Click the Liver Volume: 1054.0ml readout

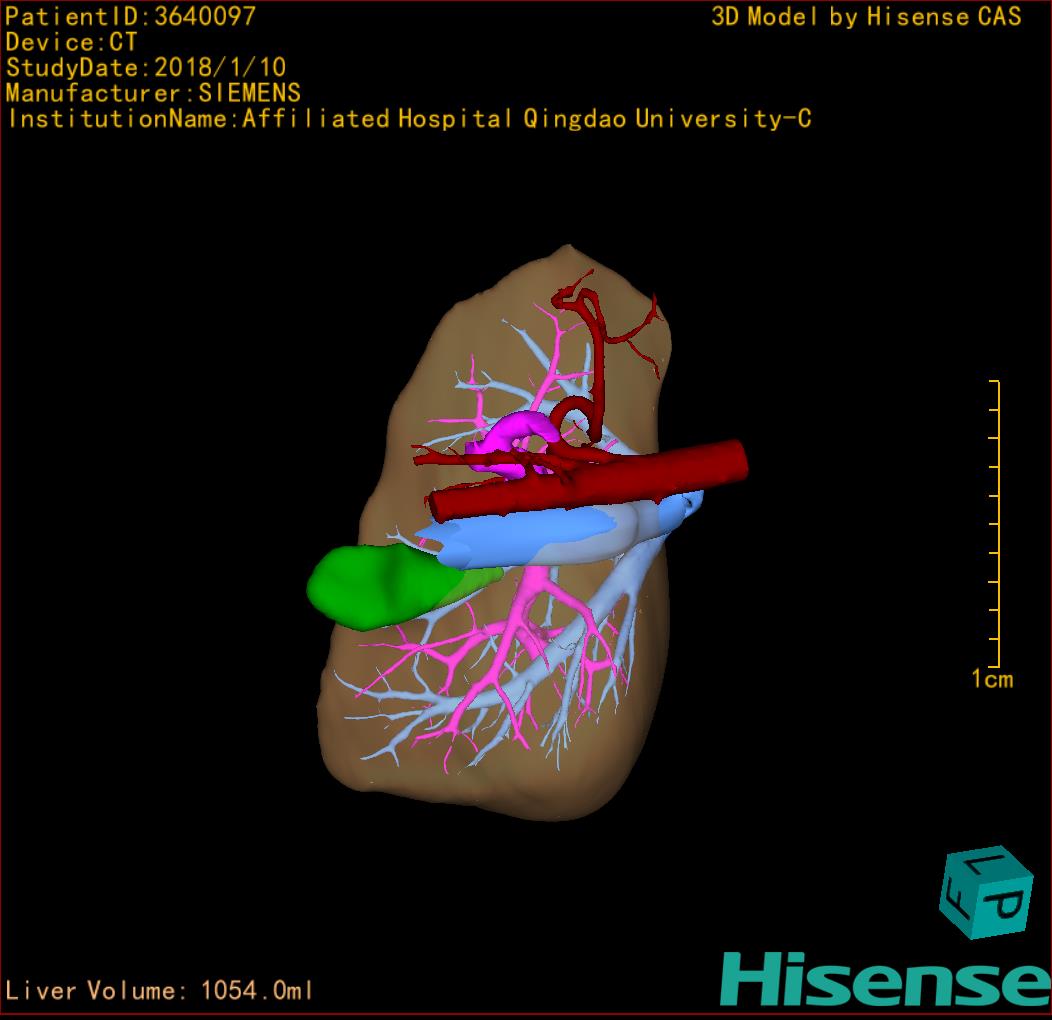pos(160,991)
